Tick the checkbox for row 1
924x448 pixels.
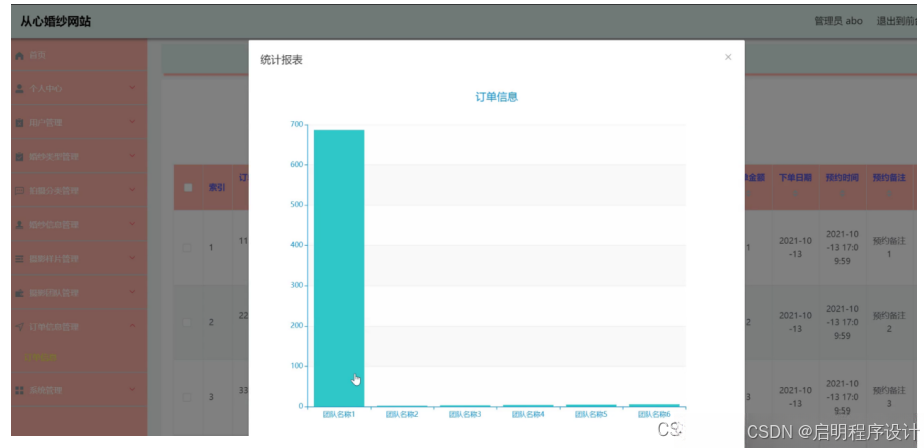(187, 248)
